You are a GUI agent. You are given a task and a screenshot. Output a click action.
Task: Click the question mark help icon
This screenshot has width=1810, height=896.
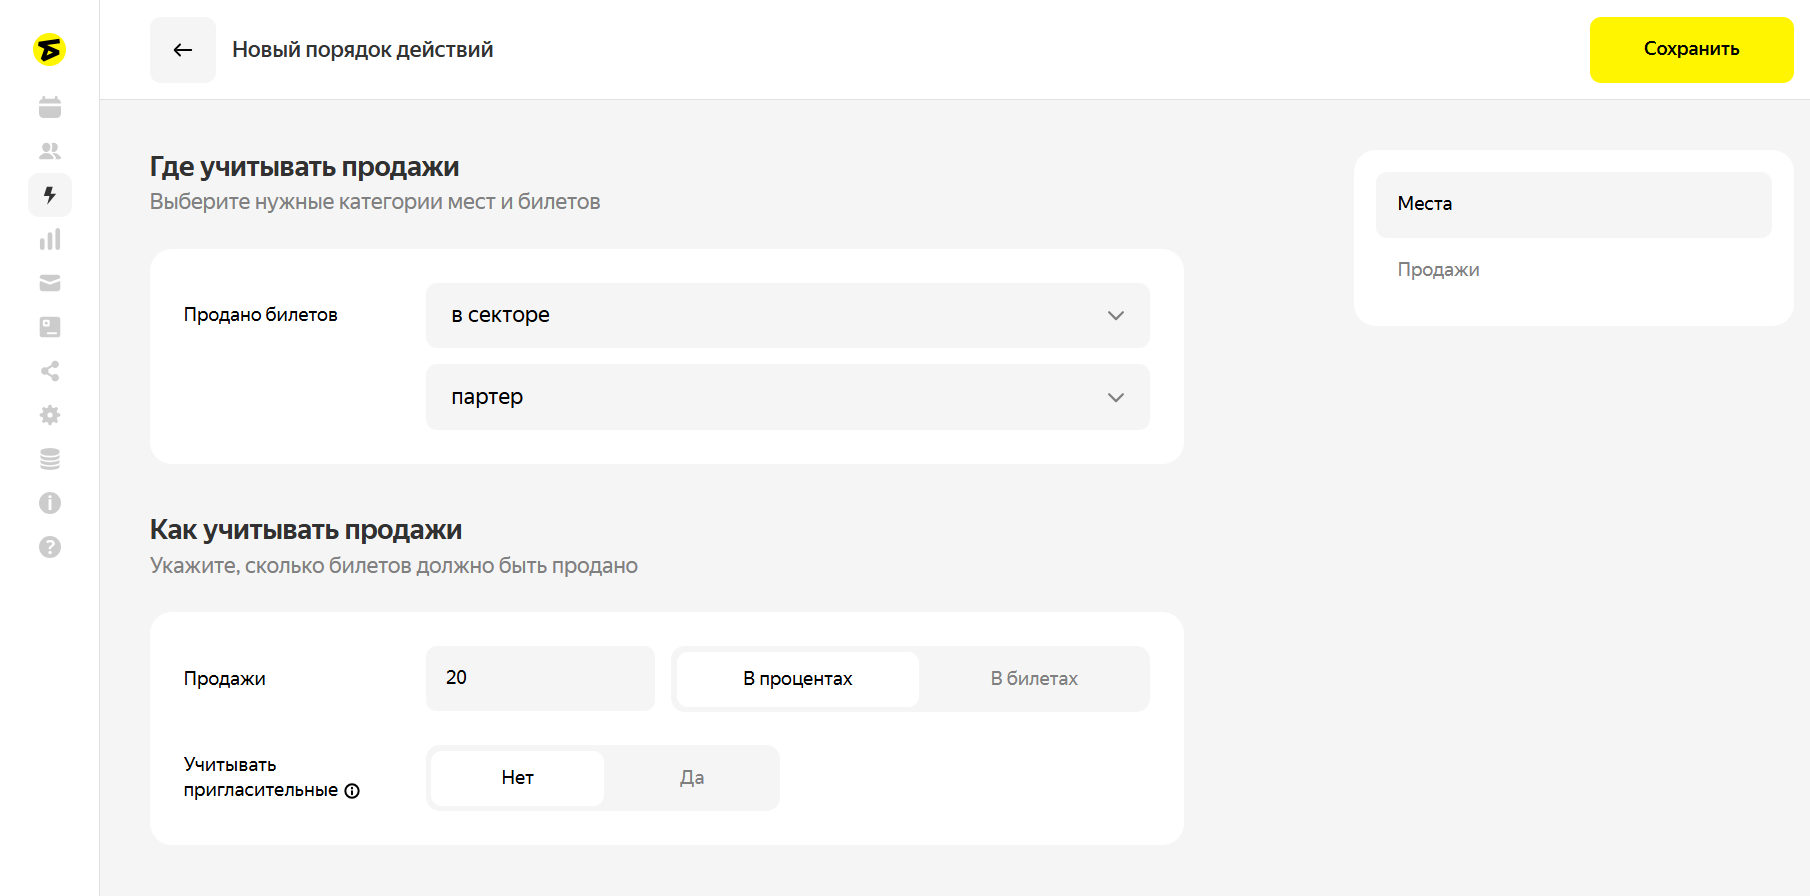click(50, 547)
